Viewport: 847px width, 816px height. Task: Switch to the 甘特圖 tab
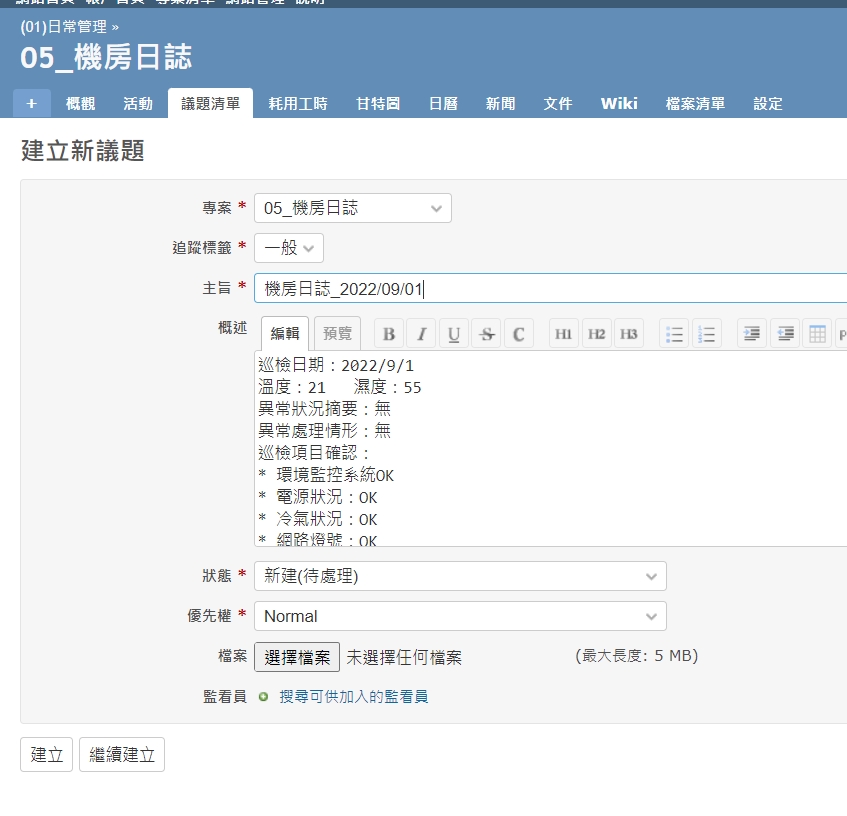[x=378, y=104]
